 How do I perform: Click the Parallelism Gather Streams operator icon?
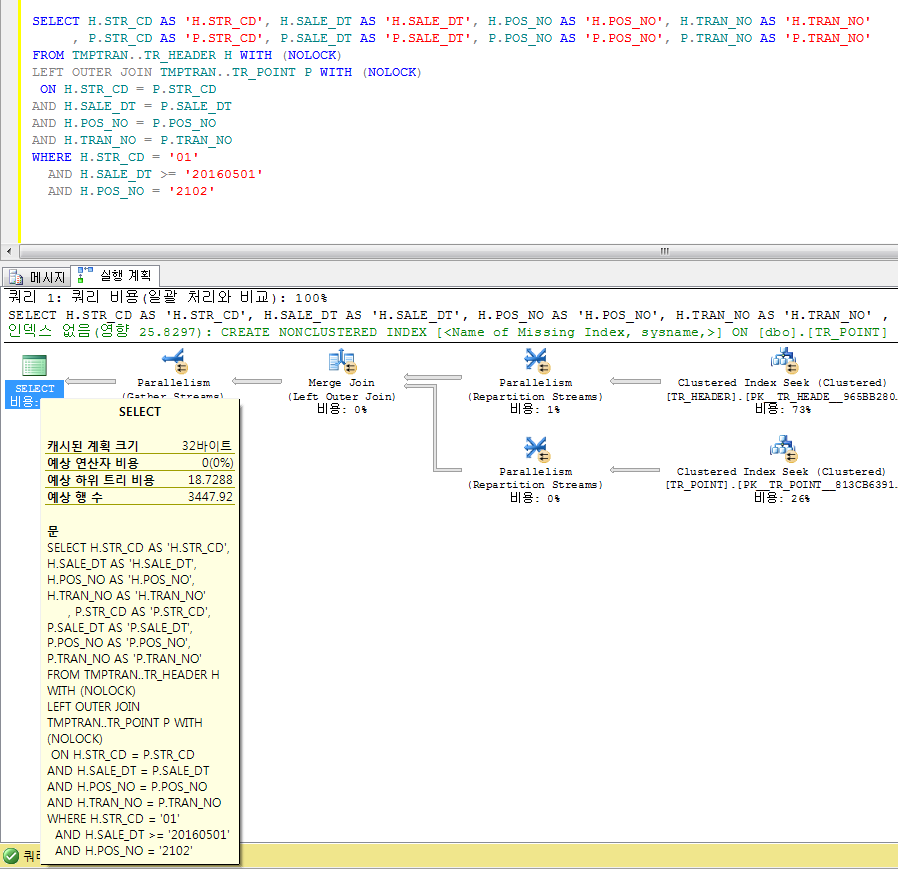174,361
